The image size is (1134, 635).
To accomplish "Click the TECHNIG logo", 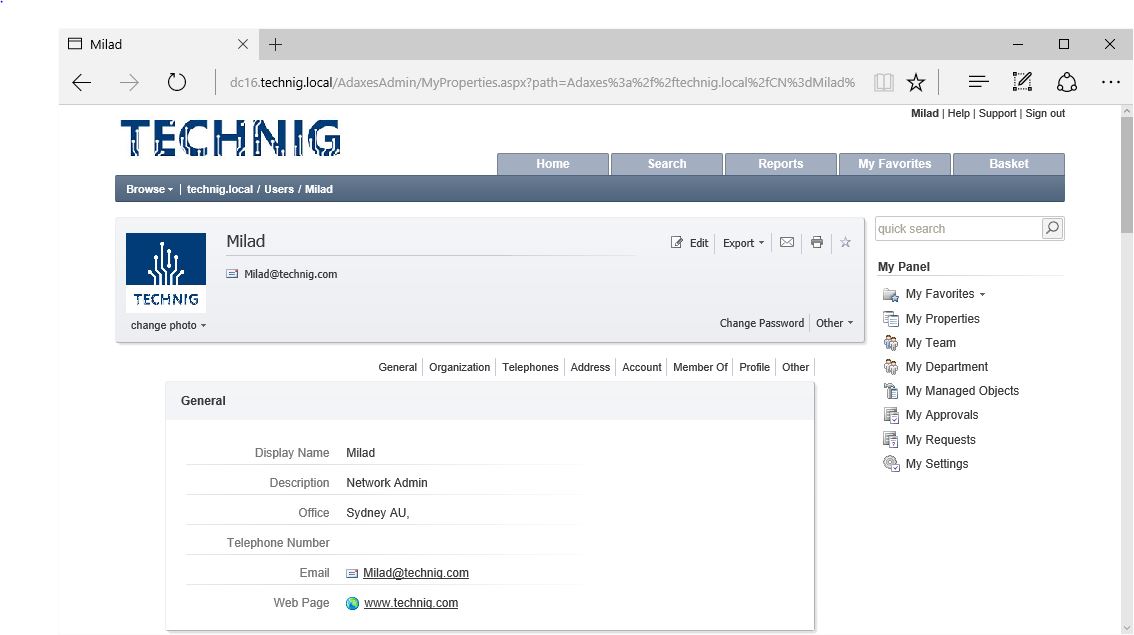I will point(231,138).
